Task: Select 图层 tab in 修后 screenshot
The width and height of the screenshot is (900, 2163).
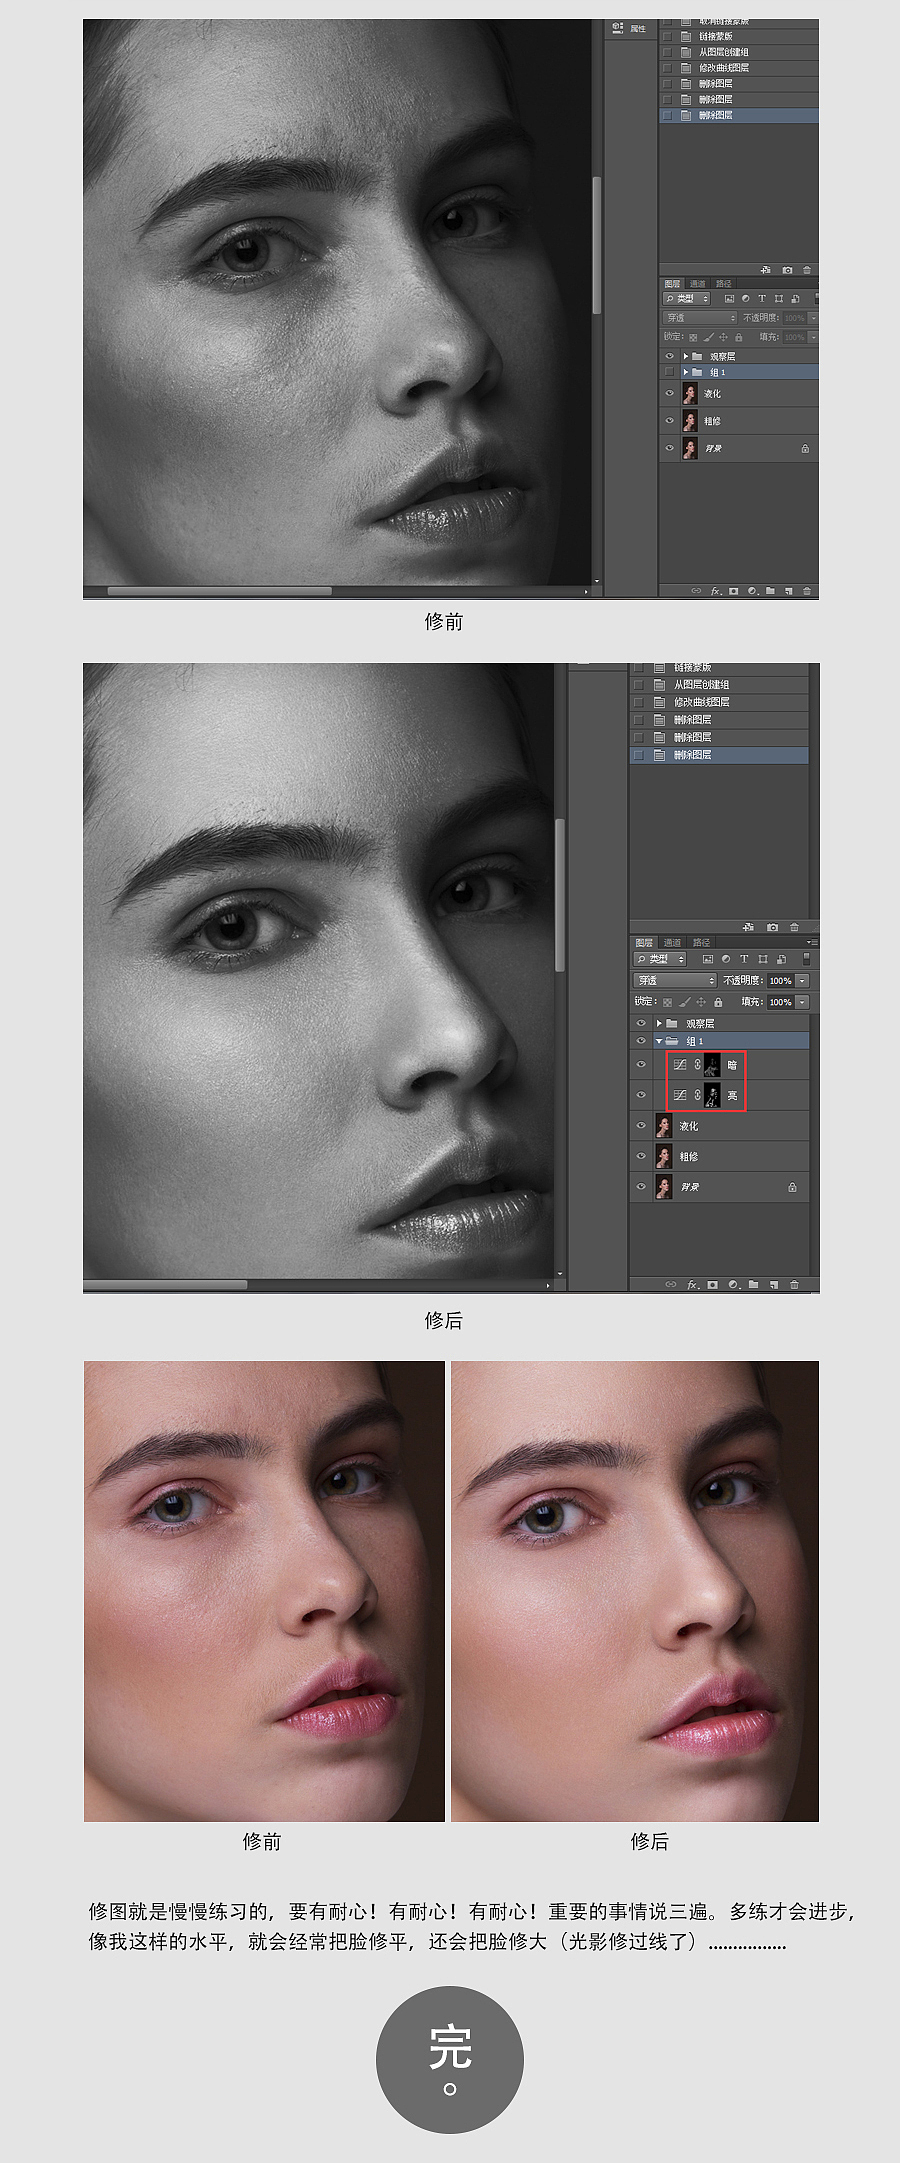Action: (x=643, y=942)
